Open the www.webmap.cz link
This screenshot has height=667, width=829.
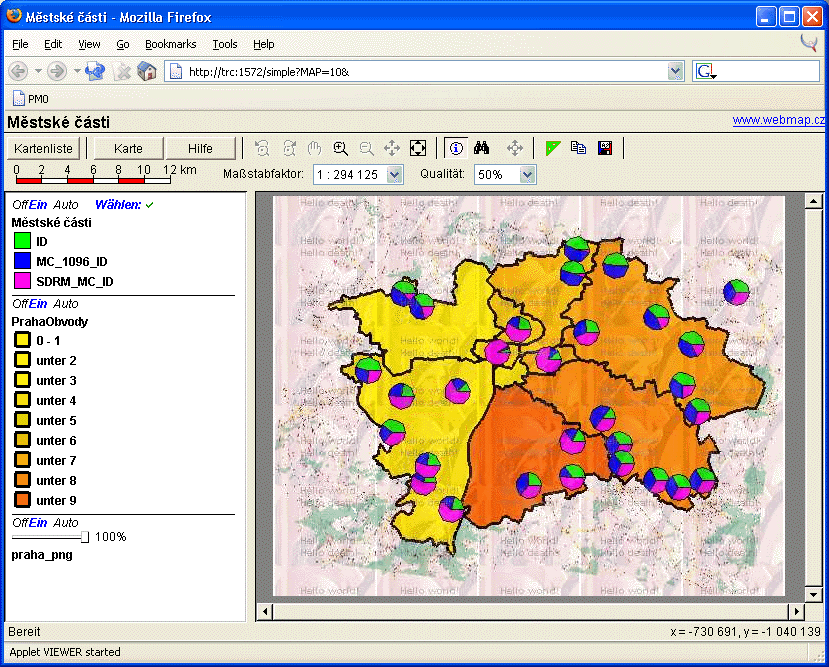[x=778, y=120]
